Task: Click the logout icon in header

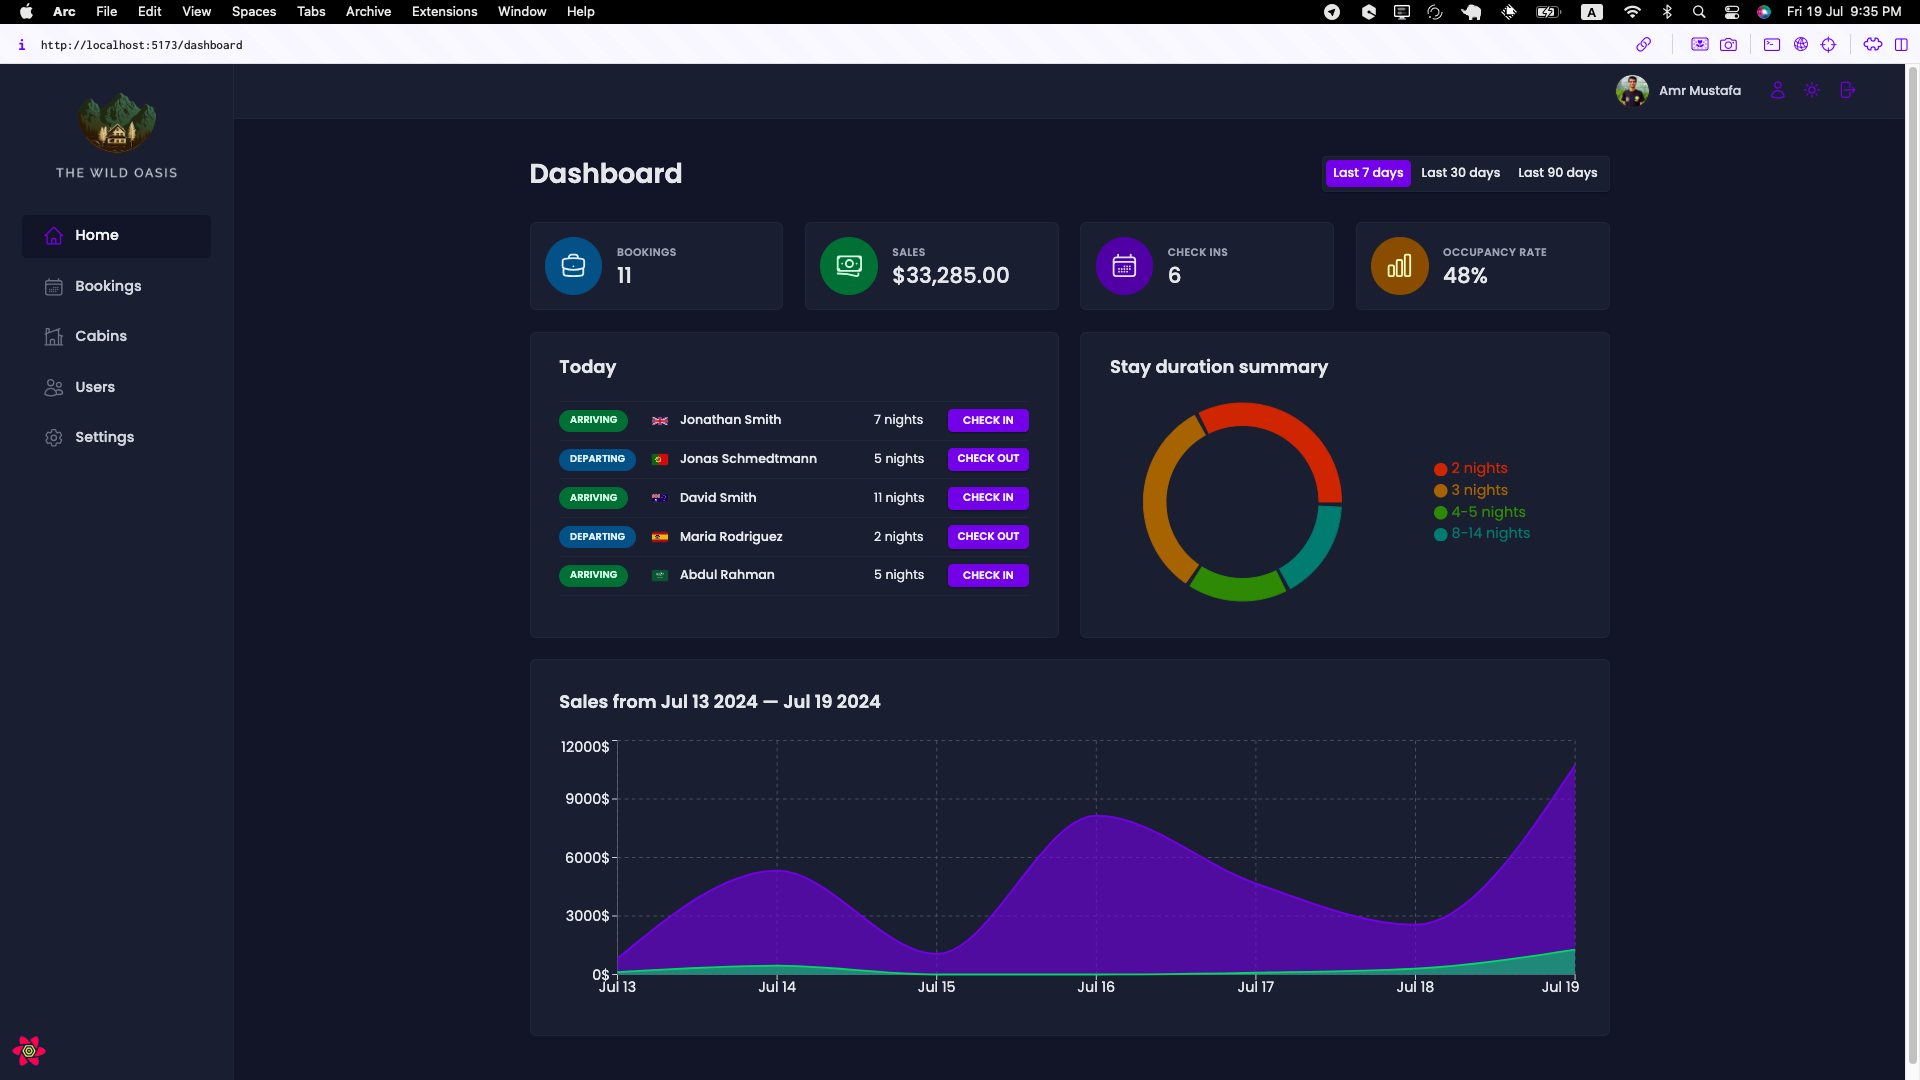Action: (1847, 90)
